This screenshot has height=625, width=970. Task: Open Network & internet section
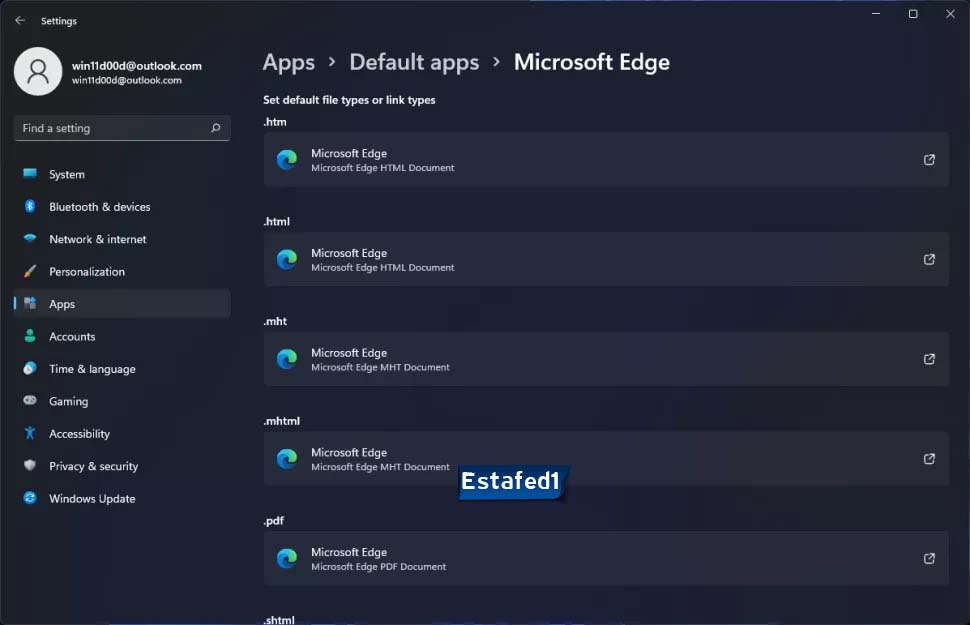[97, 239]
